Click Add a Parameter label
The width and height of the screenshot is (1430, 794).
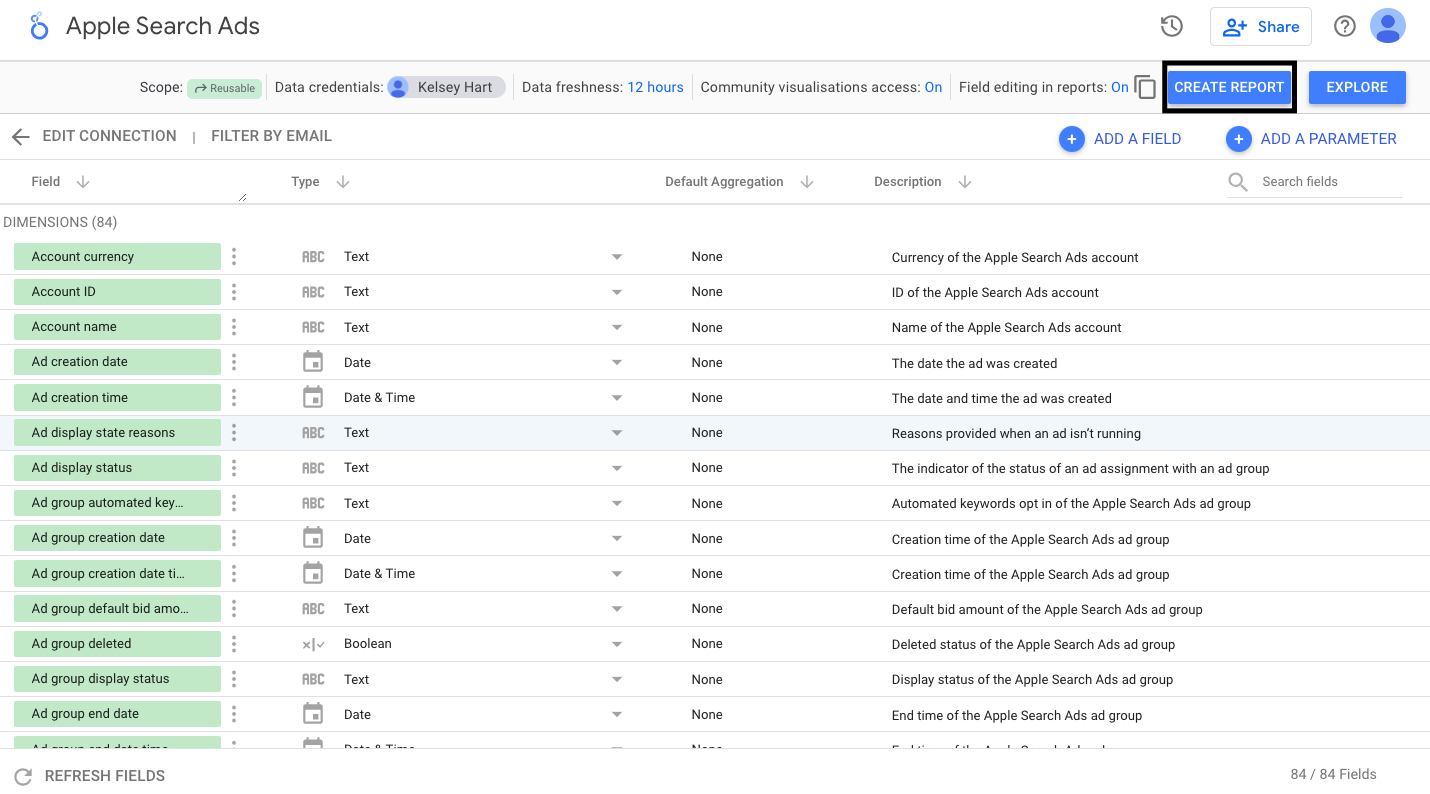click(1328, 139)
